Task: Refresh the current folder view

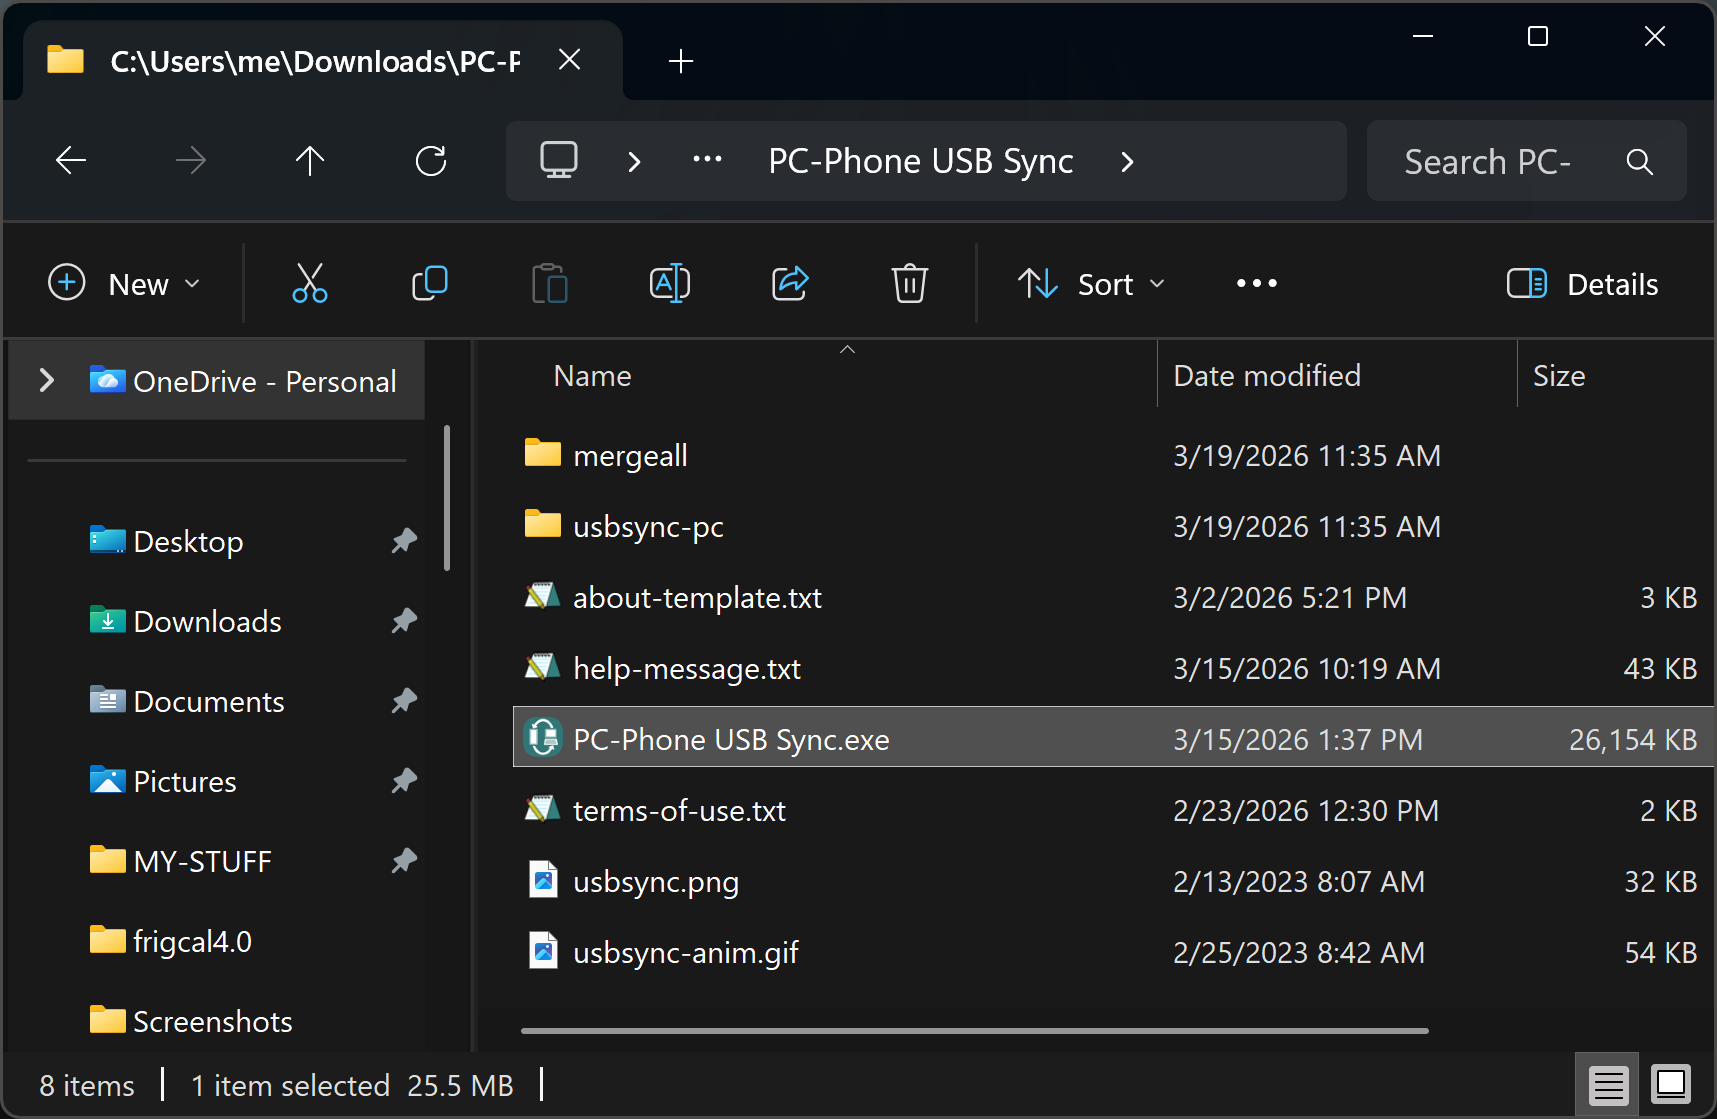Action: (430, 161)
